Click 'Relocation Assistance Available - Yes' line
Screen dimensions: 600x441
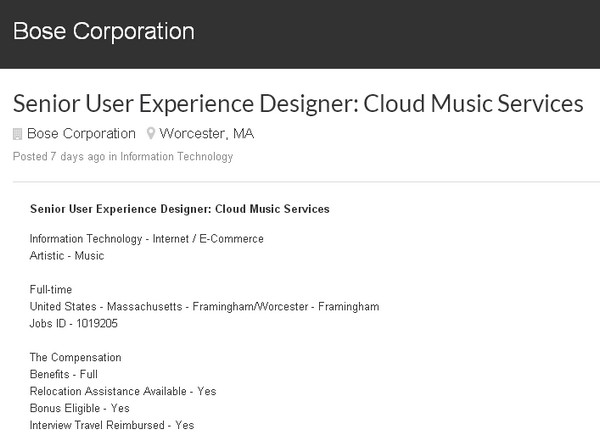click(x=123, y=391)
